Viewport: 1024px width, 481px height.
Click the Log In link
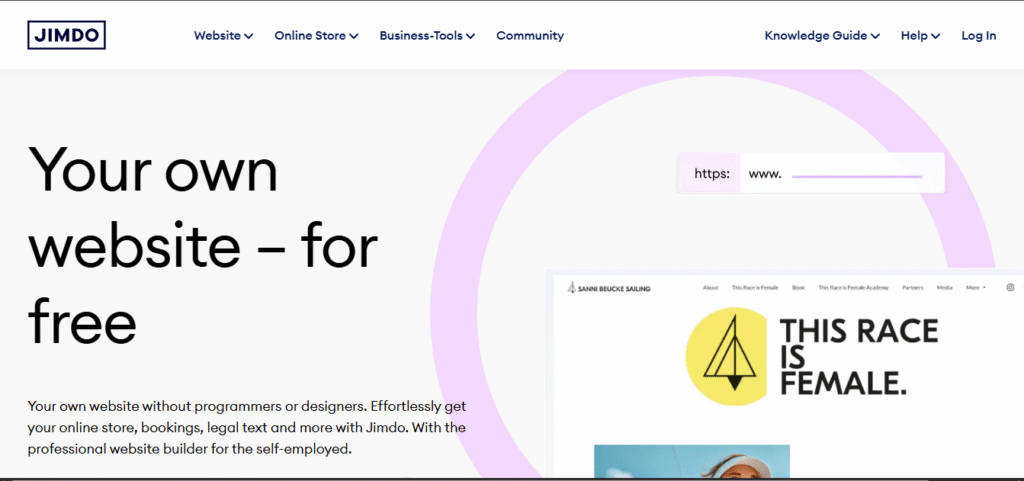978,36
